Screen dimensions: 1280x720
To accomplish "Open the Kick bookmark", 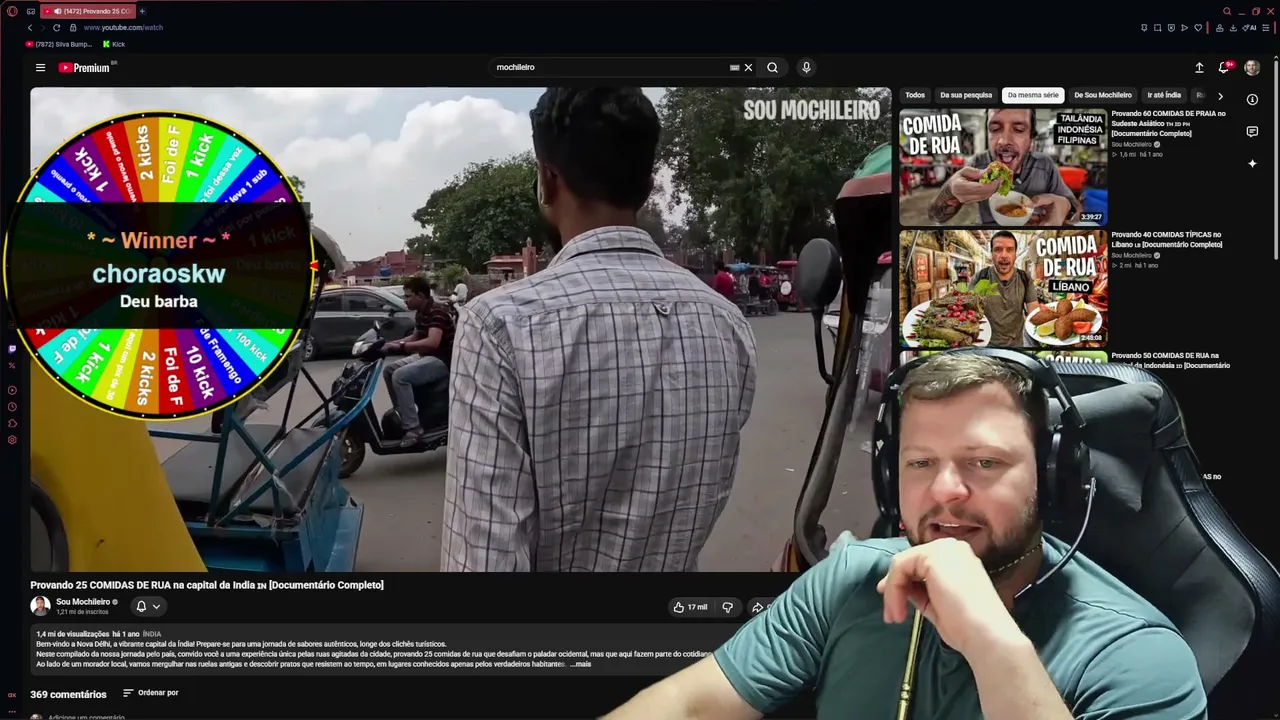I will [114, 44].
